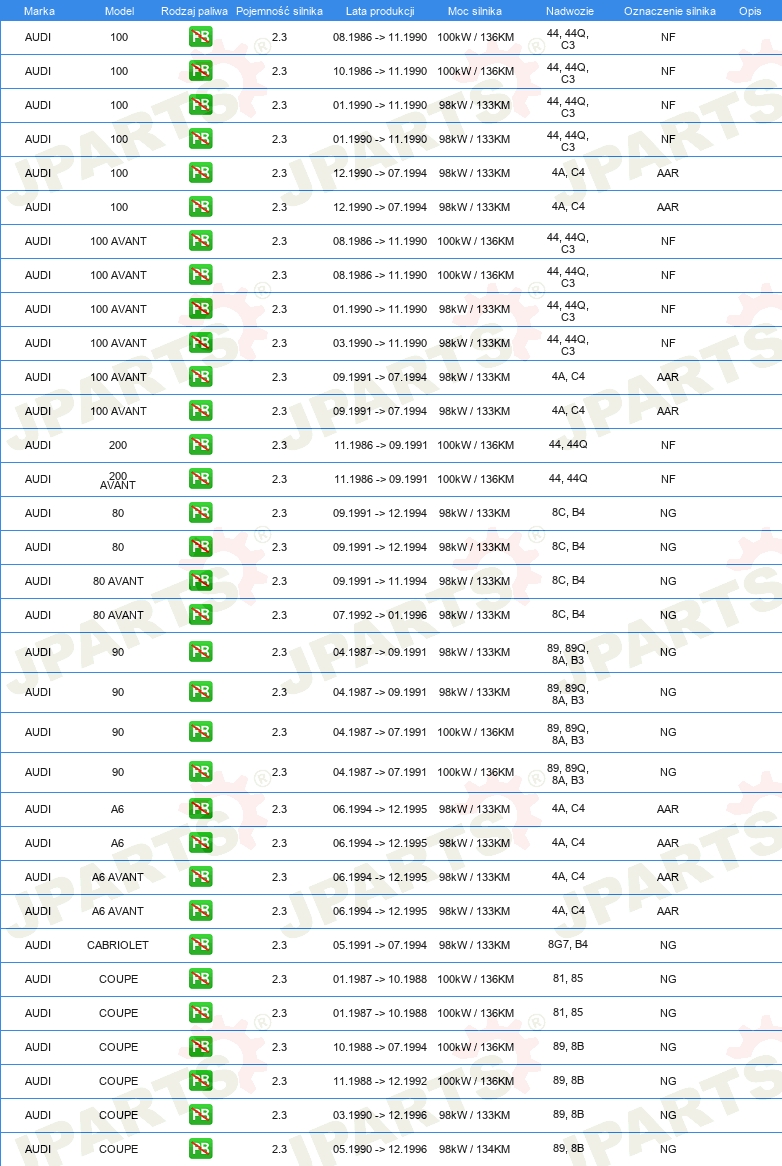Click the Oznaczenie silnika column header

click(670, 11)
